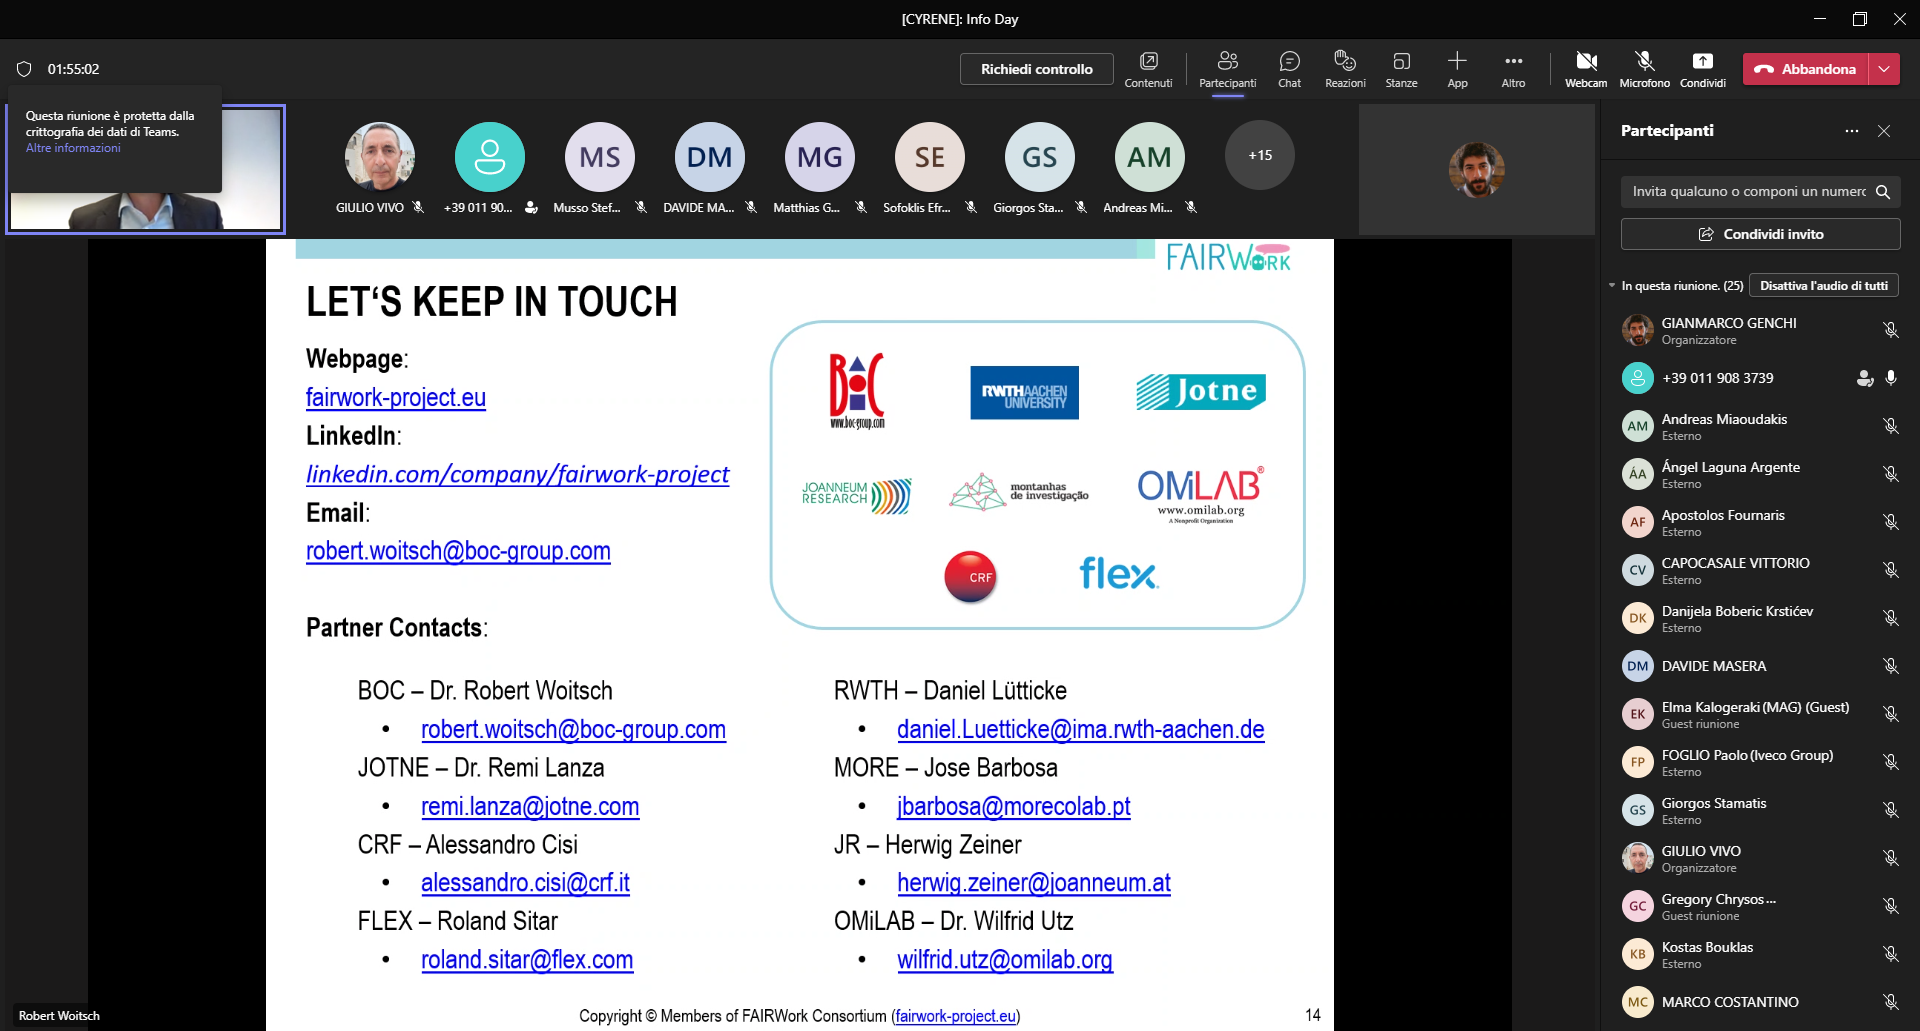Add an App to the meeting
This screenshot has width=1920, height=1031.
[1457, 69]
